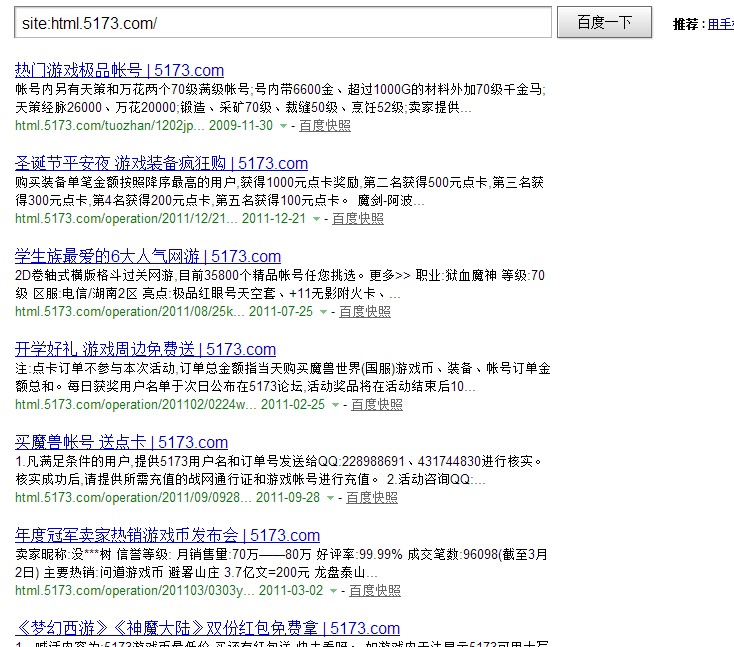Open the partially visible 推荐 link at top right

point(721,24)
